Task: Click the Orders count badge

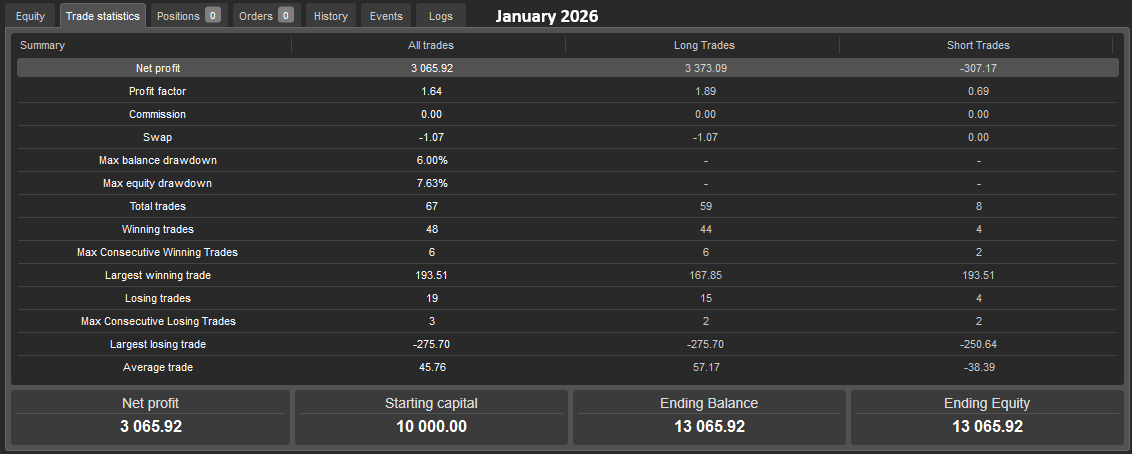Action: click(x=286, y=16)
